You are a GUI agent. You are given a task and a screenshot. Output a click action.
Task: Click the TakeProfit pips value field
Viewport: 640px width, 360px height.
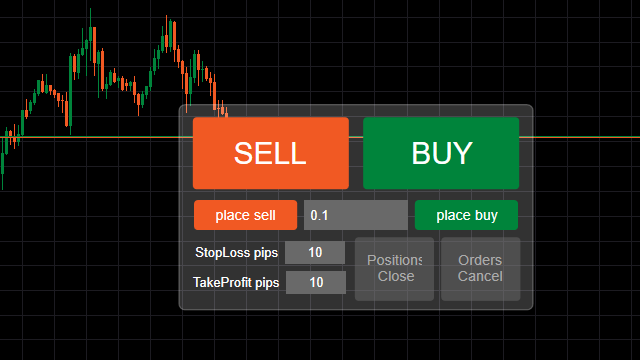click(x=316, y=282)
